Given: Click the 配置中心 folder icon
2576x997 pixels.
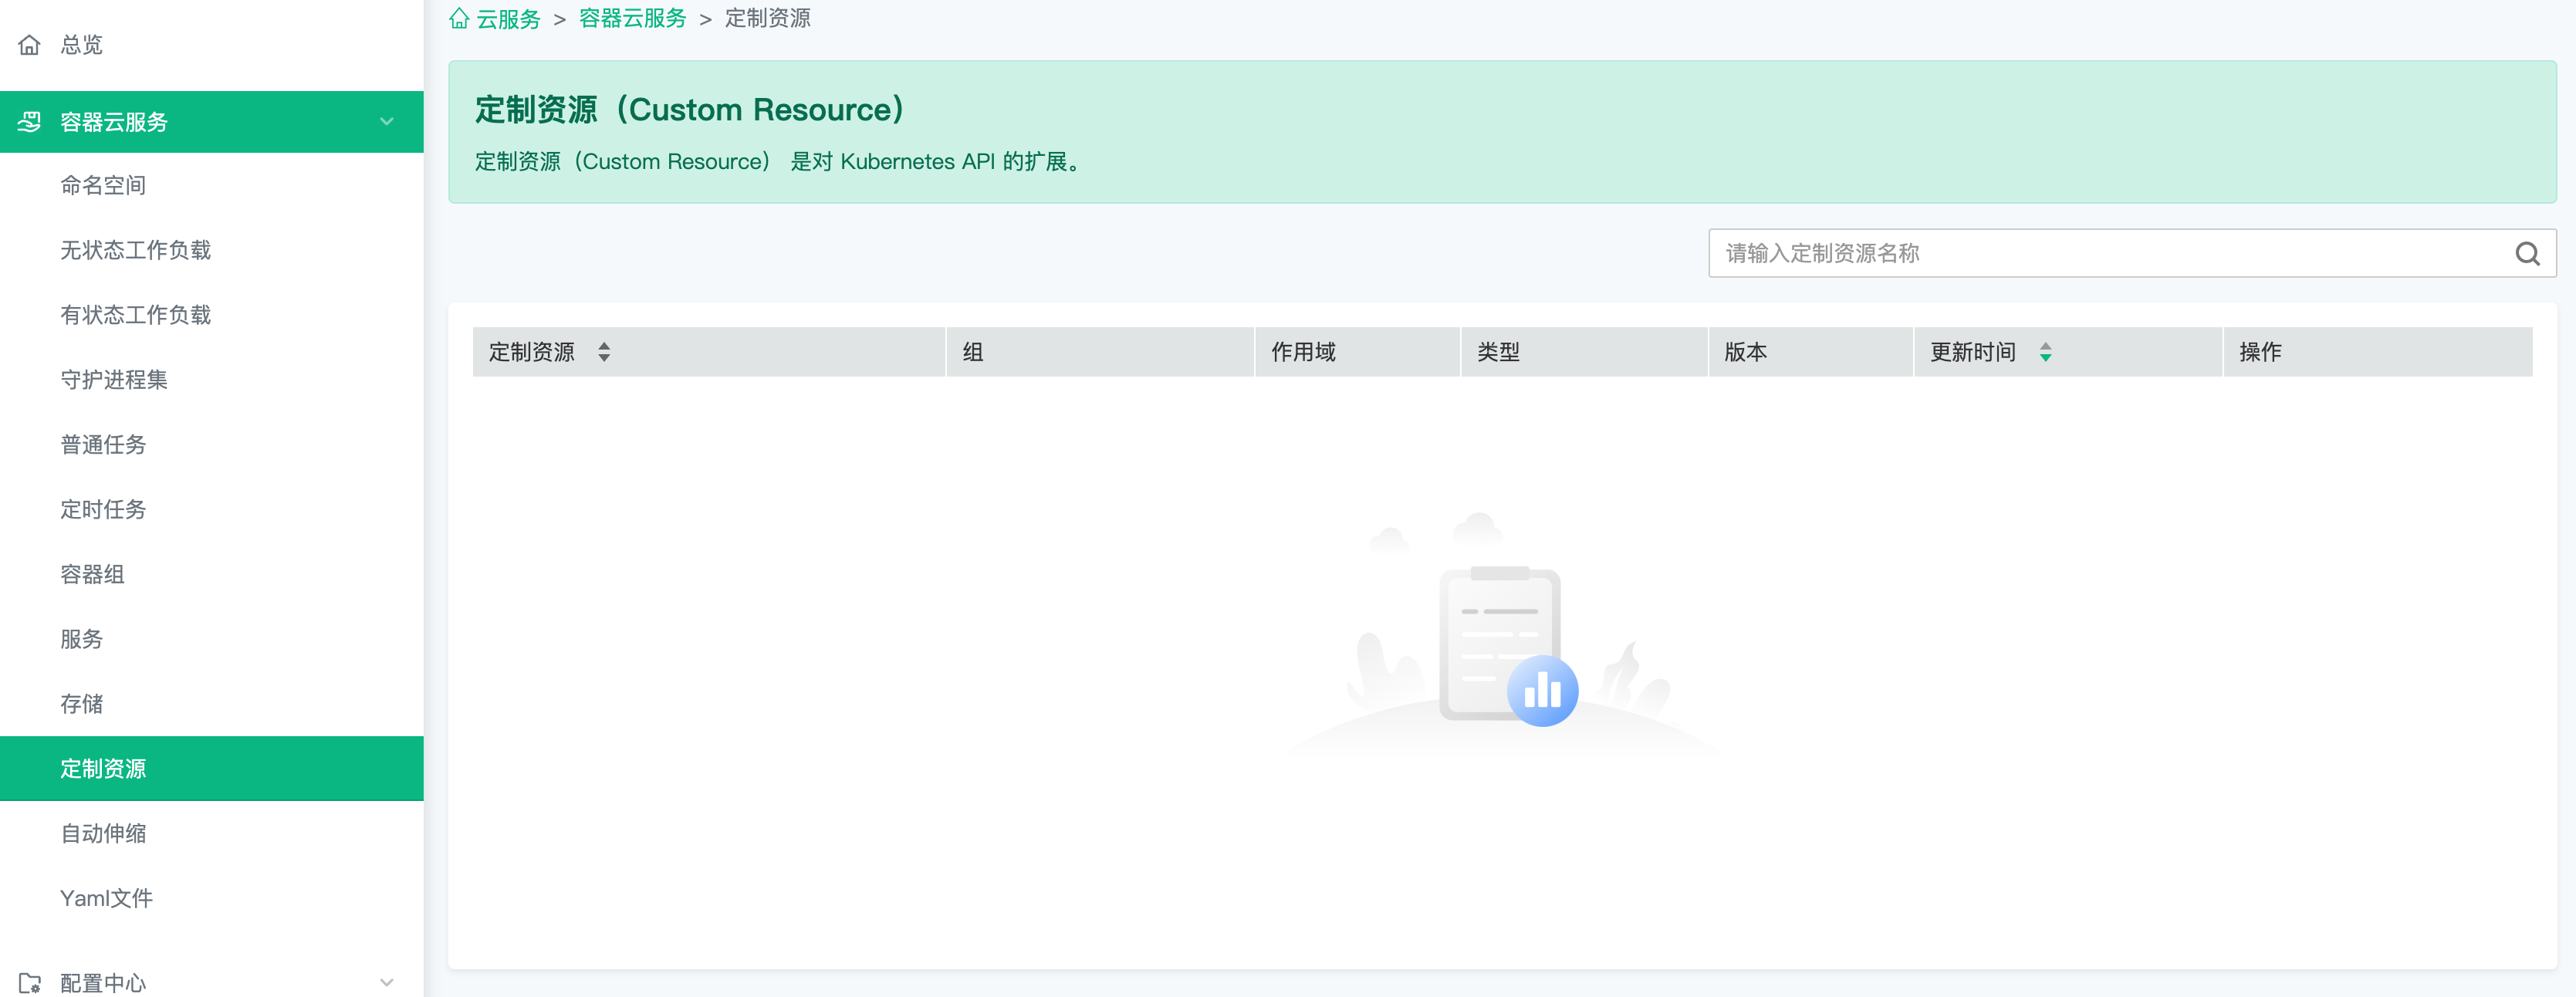Looking at the screenshot, I should coord(30,982).
